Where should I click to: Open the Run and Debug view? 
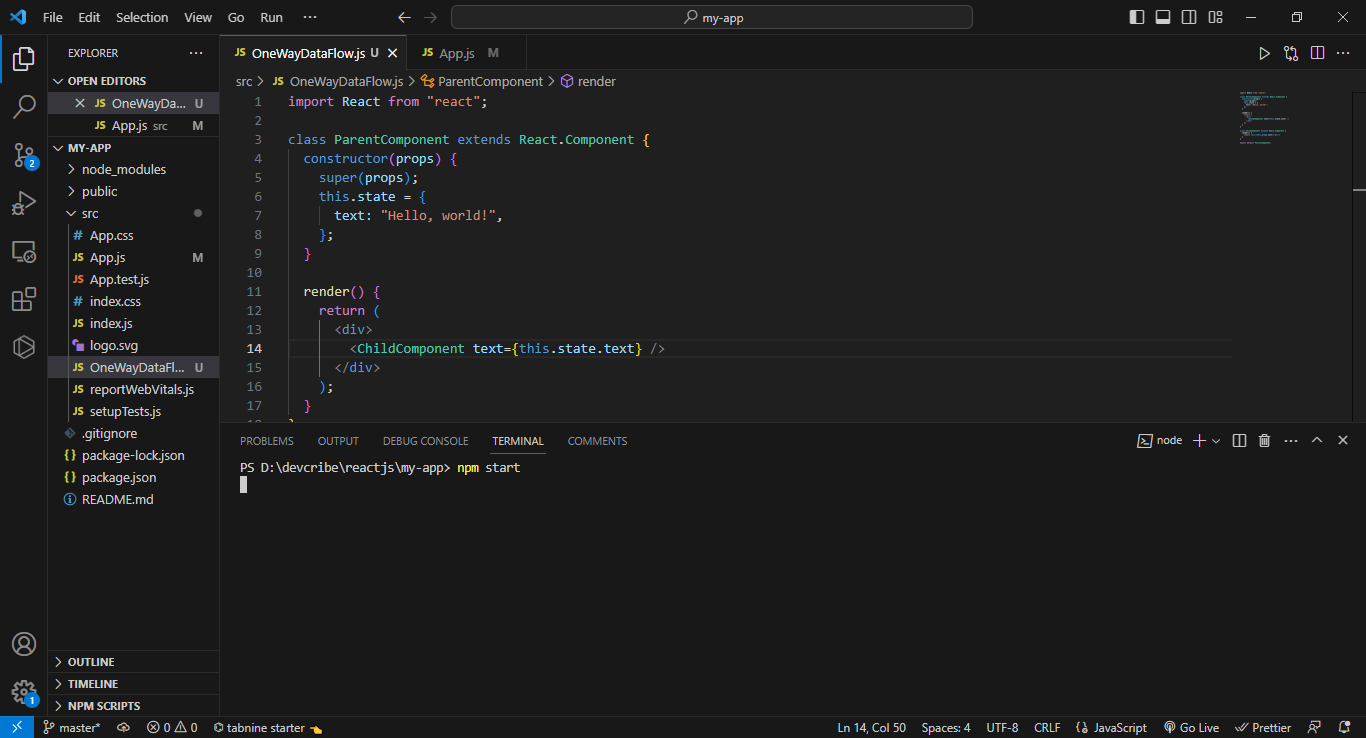click(24, 202)
